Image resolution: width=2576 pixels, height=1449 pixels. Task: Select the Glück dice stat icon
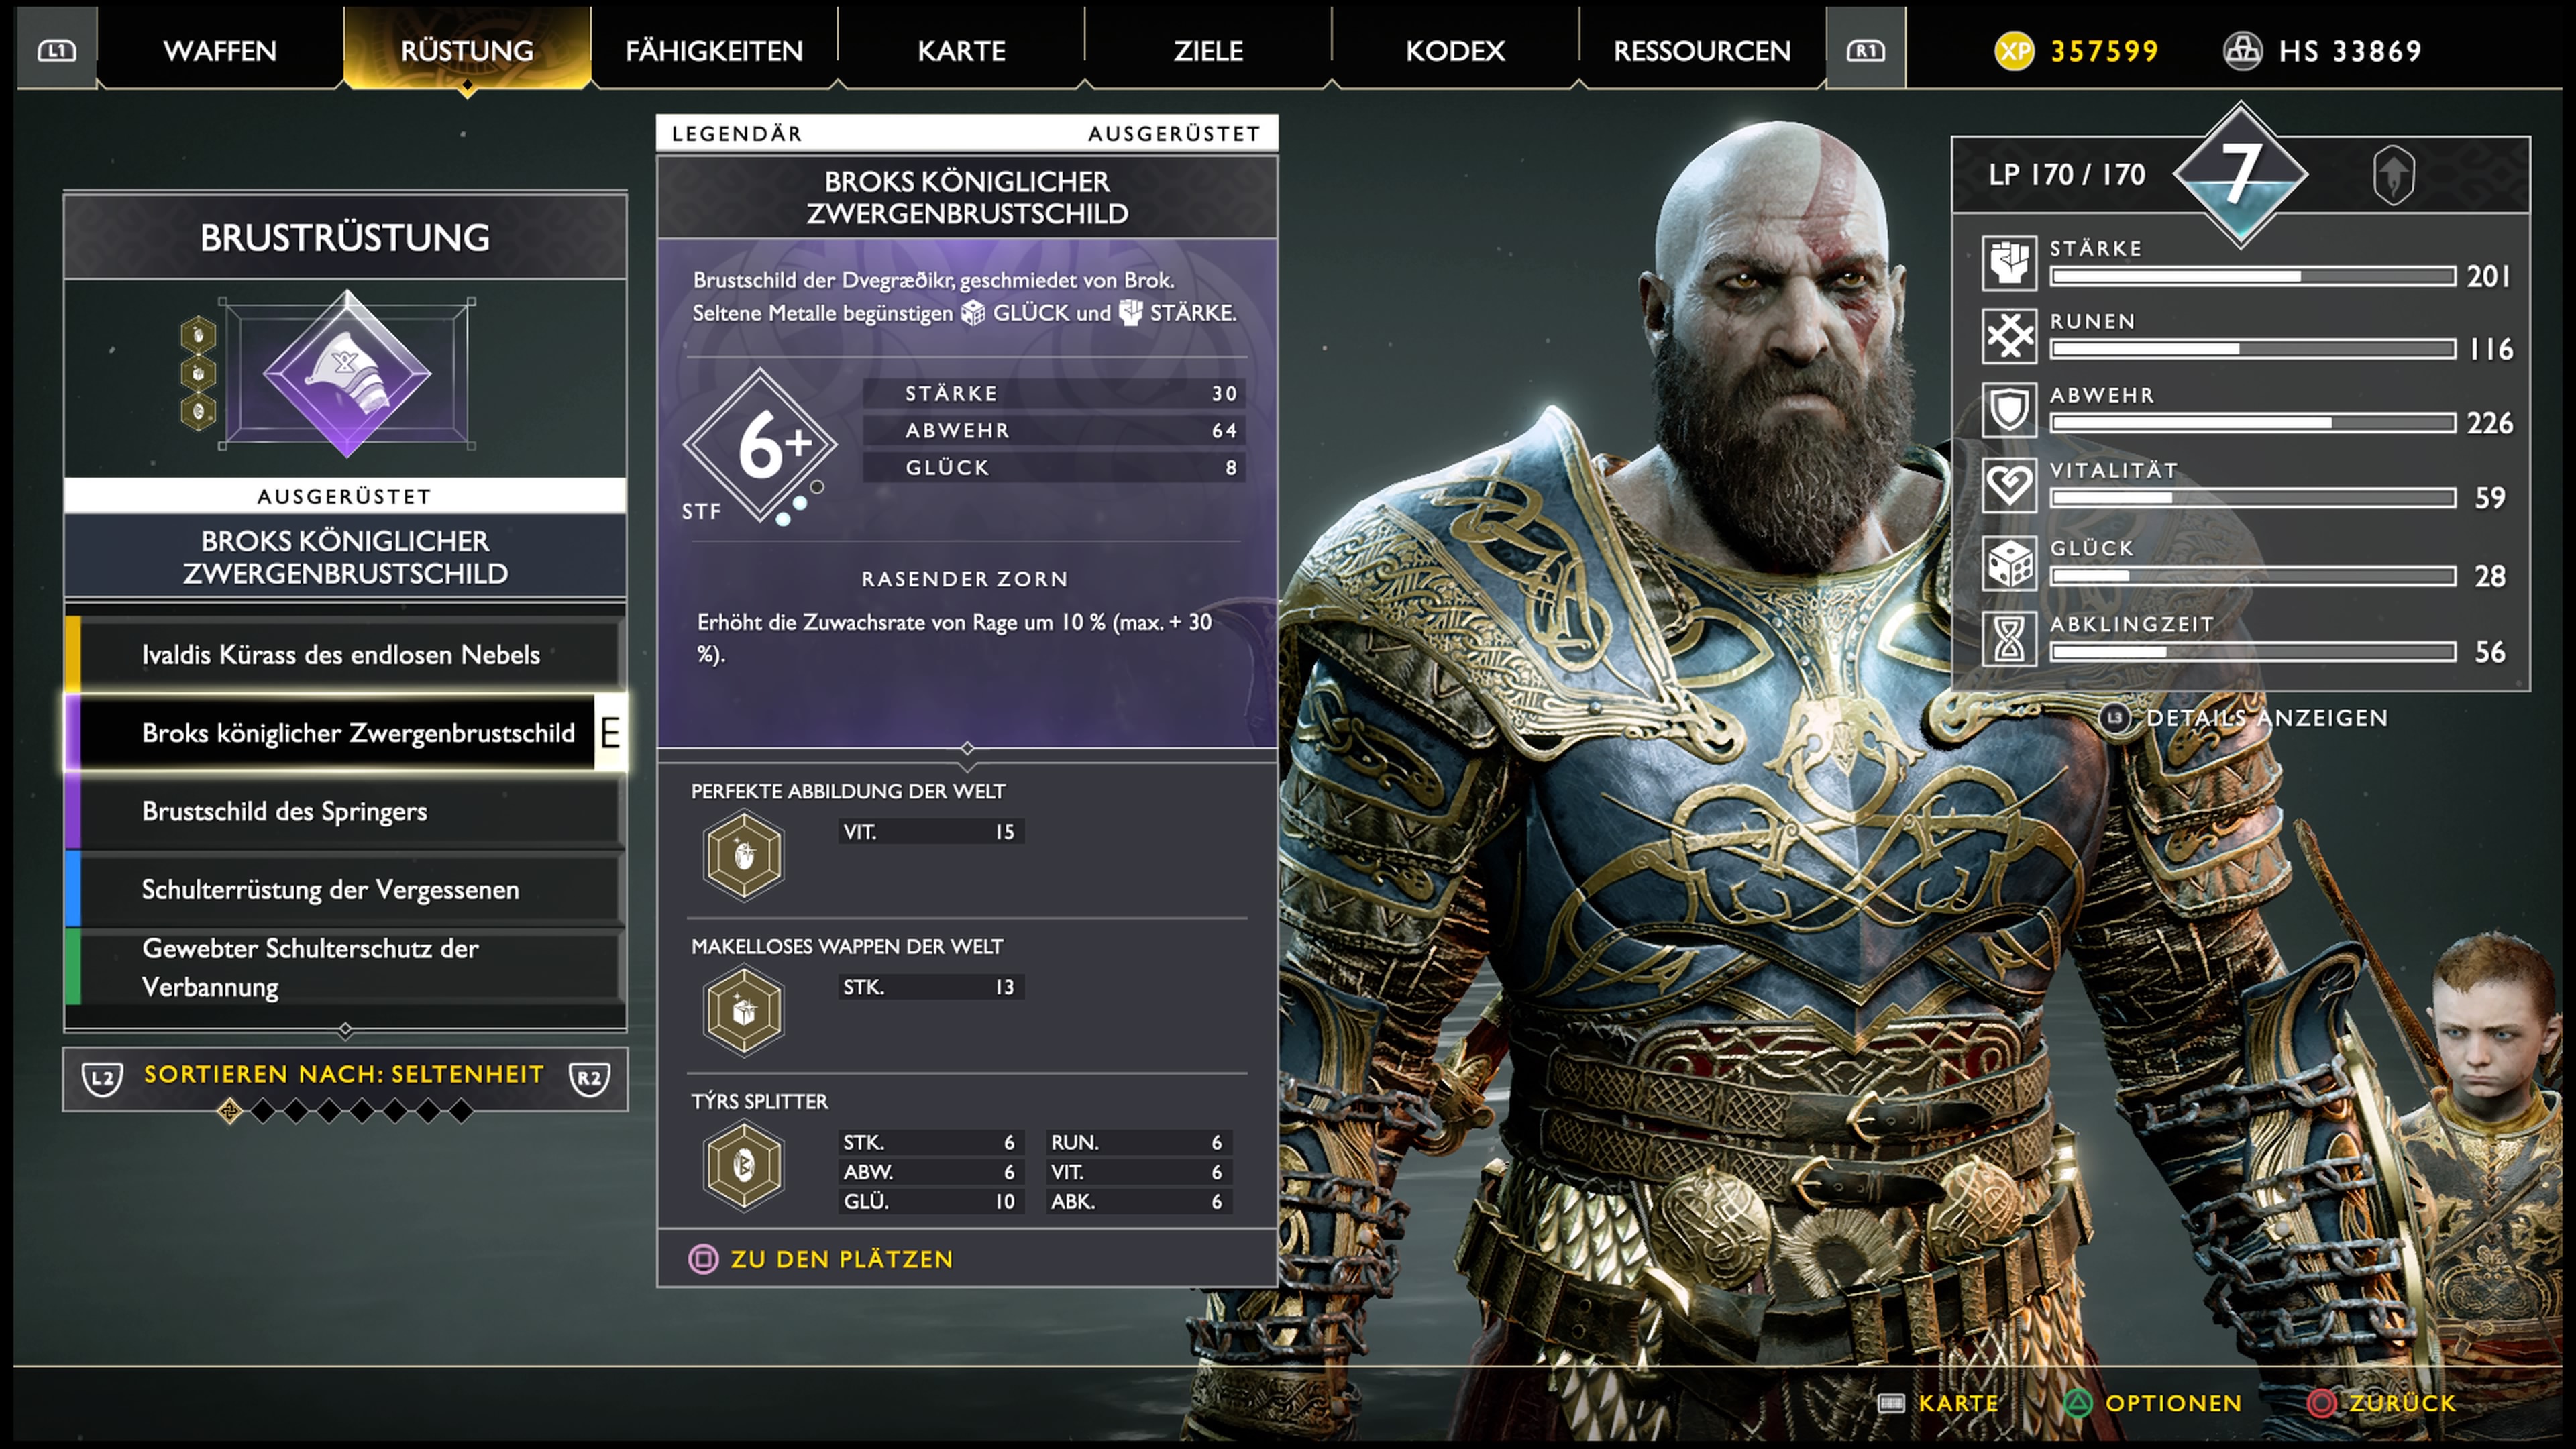click(x=2009, y=563)
